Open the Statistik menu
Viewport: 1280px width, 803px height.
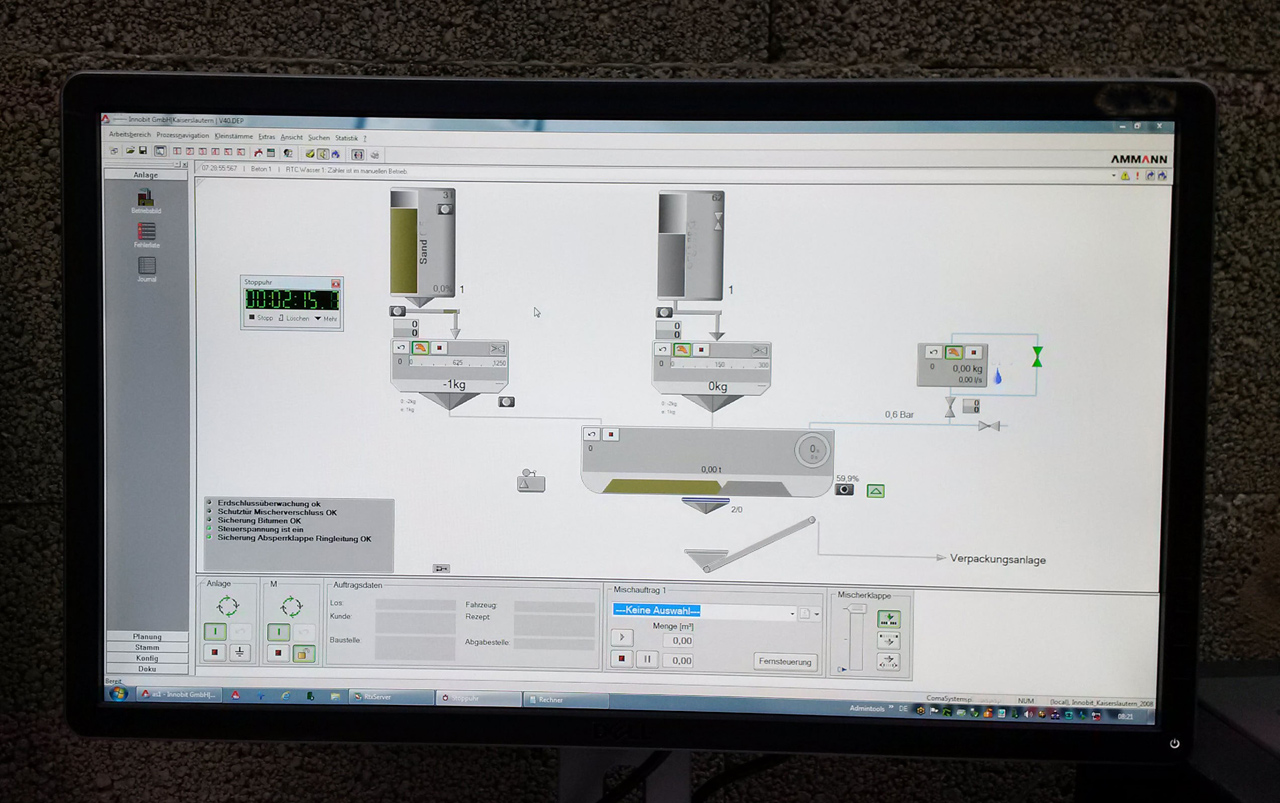click(346, 137)
